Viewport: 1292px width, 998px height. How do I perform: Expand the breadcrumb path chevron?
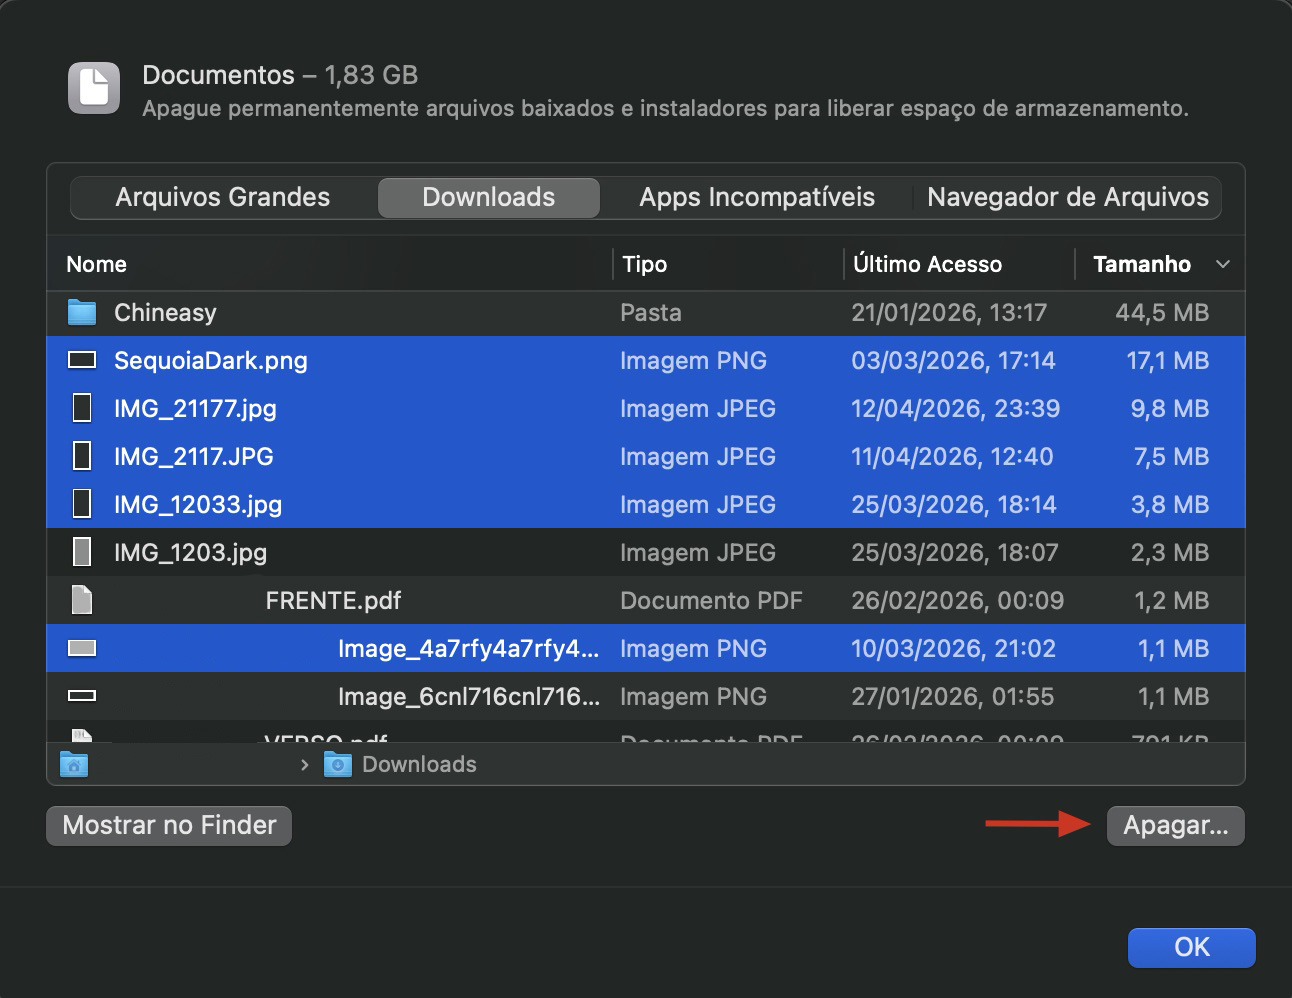pyautogui.click(x=304, y=764)
